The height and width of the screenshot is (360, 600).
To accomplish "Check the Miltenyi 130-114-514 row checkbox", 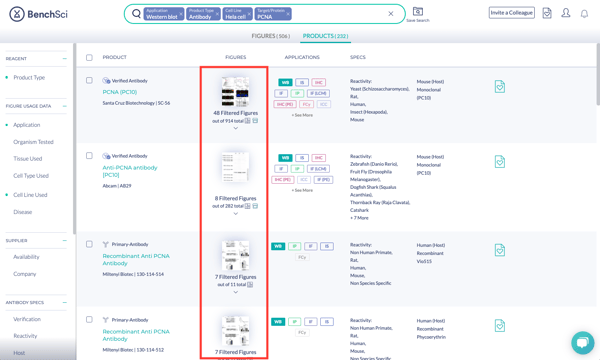I will pos(89,244).
